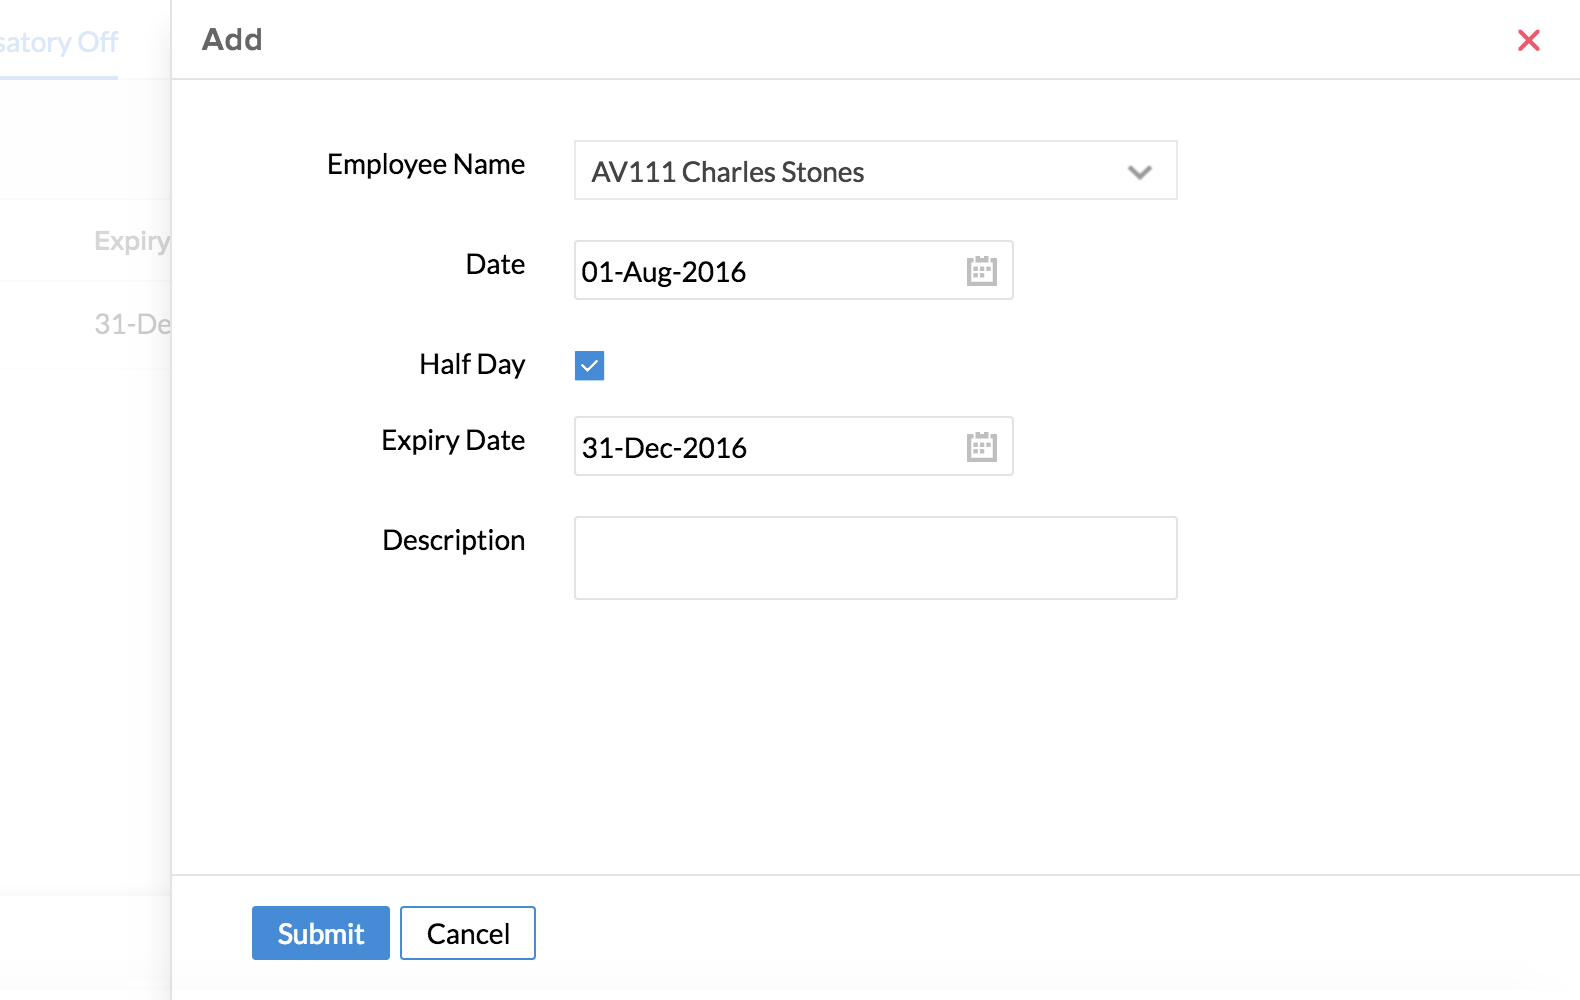Close the Add panel with red X
Screen dimensions: 1580x1000
(x=1528, y=40)
